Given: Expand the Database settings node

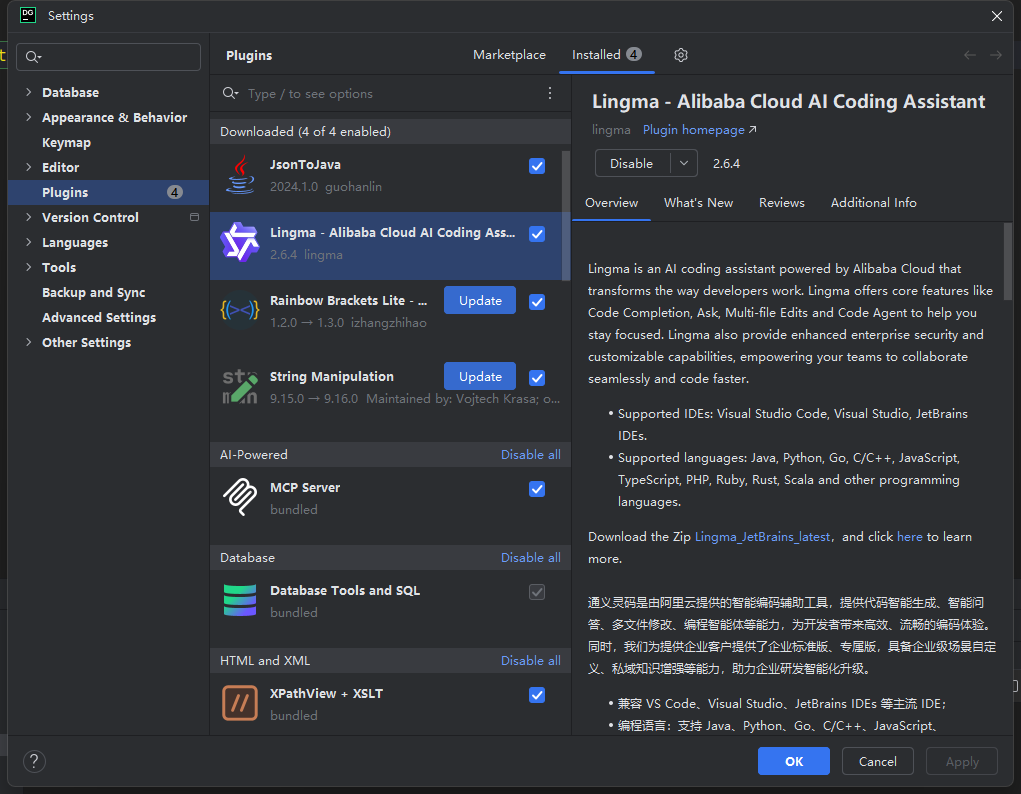Looking at the screenshot, I should [29, 92].
